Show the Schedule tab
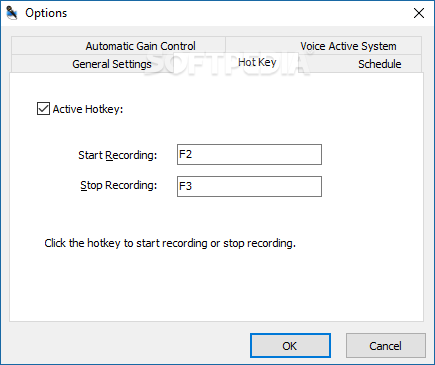 (x=380, y=64)
